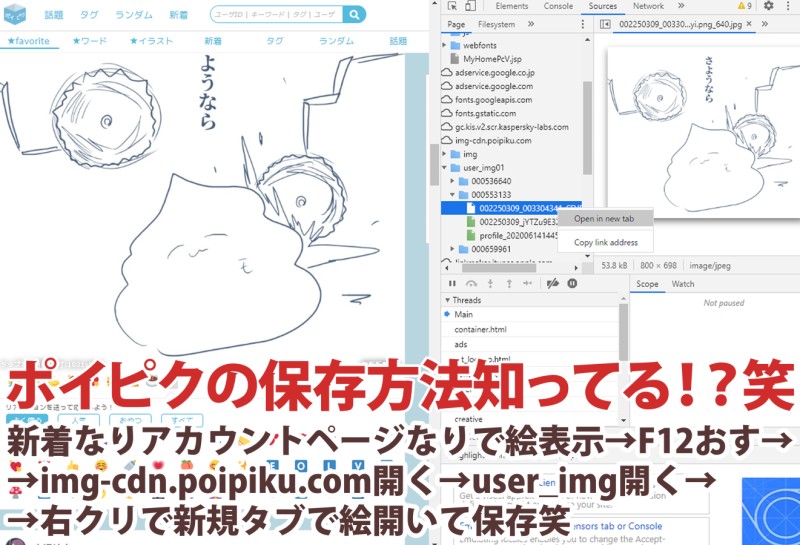Screen dimensions: 800x545
Task: Collapse the 000553133 folder
Action: click(x=453, y=194)
